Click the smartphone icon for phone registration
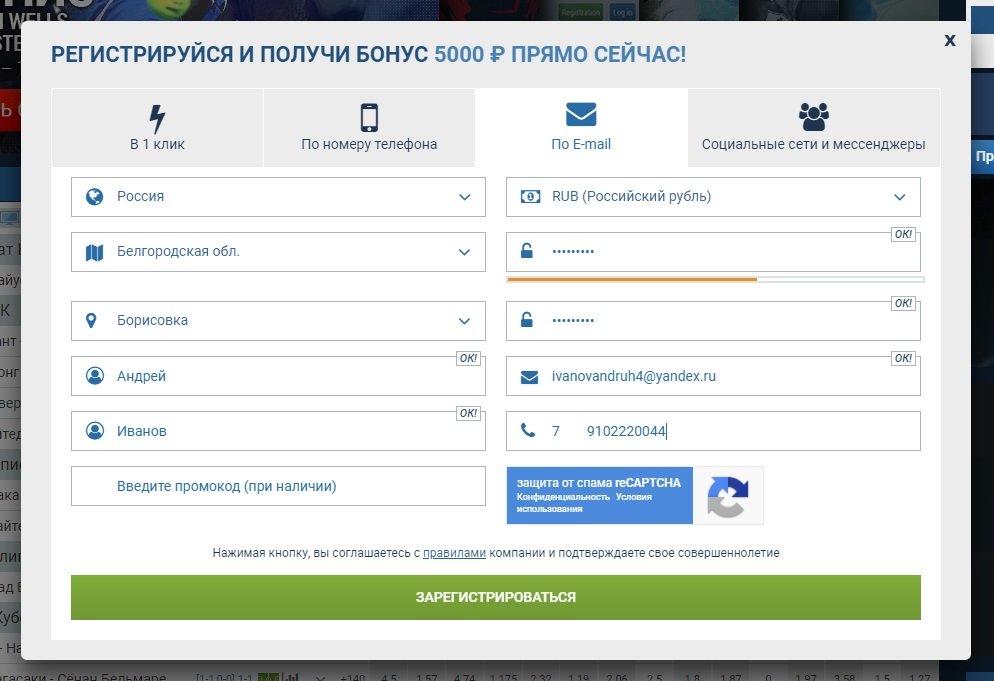Image resolution: width=994 pixels, height=681 pixels. (x=369, y=117)
